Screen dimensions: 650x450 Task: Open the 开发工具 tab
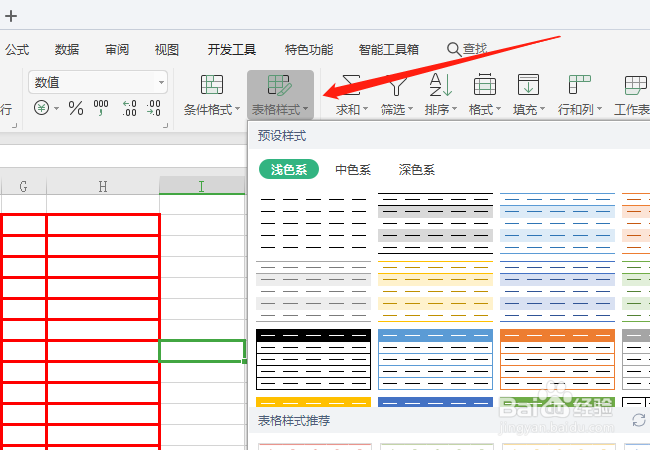click(x=232, y=50)
